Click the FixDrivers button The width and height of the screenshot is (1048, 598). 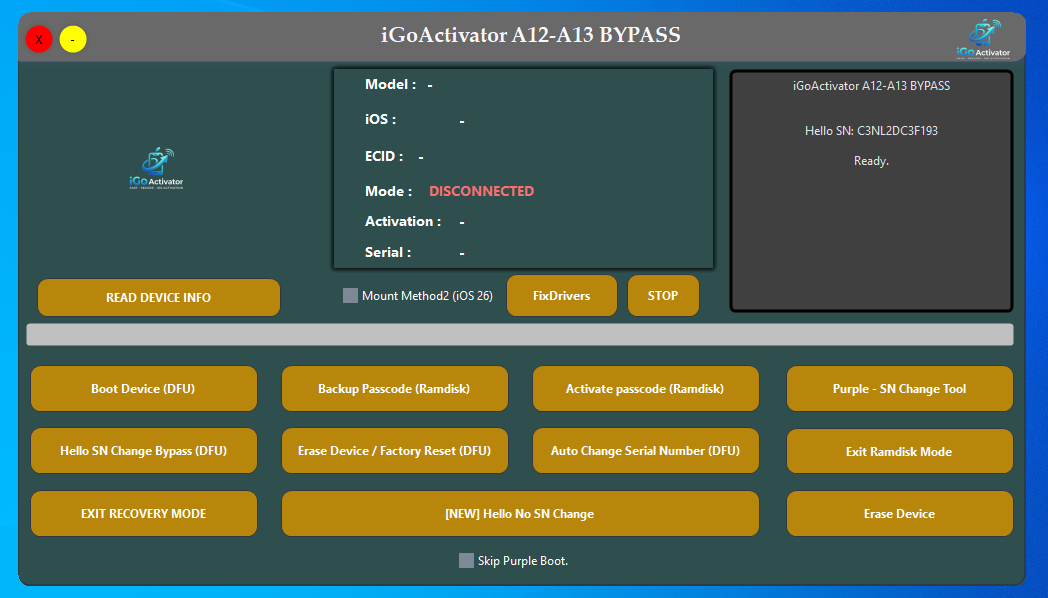pos(561,295)
